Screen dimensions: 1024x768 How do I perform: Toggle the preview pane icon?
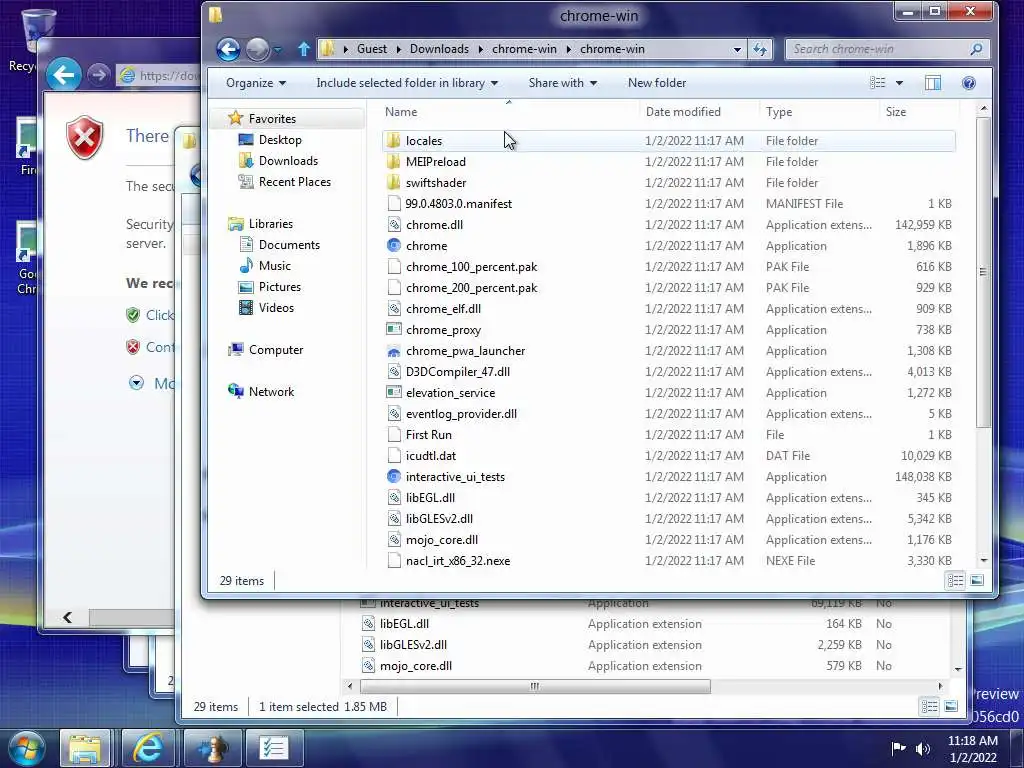(x=933, y=83)
